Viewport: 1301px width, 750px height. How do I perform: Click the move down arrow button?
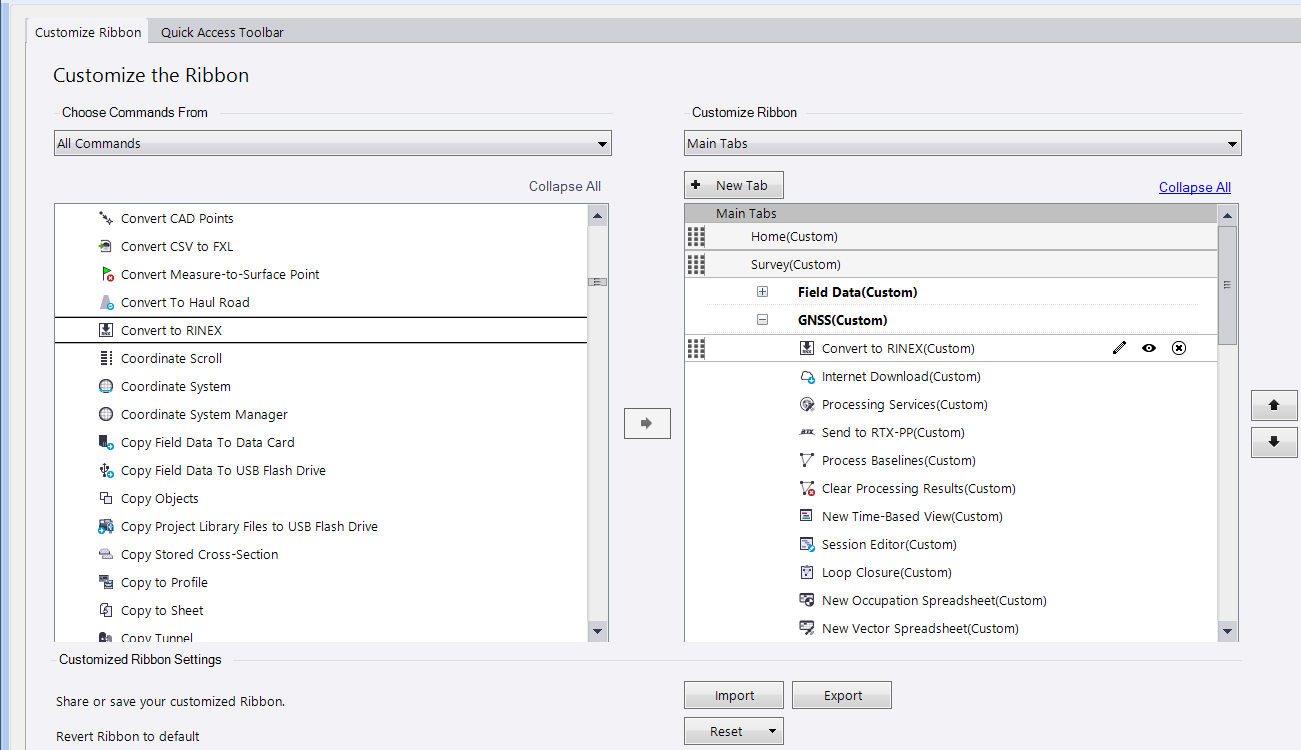[1273, 442]
